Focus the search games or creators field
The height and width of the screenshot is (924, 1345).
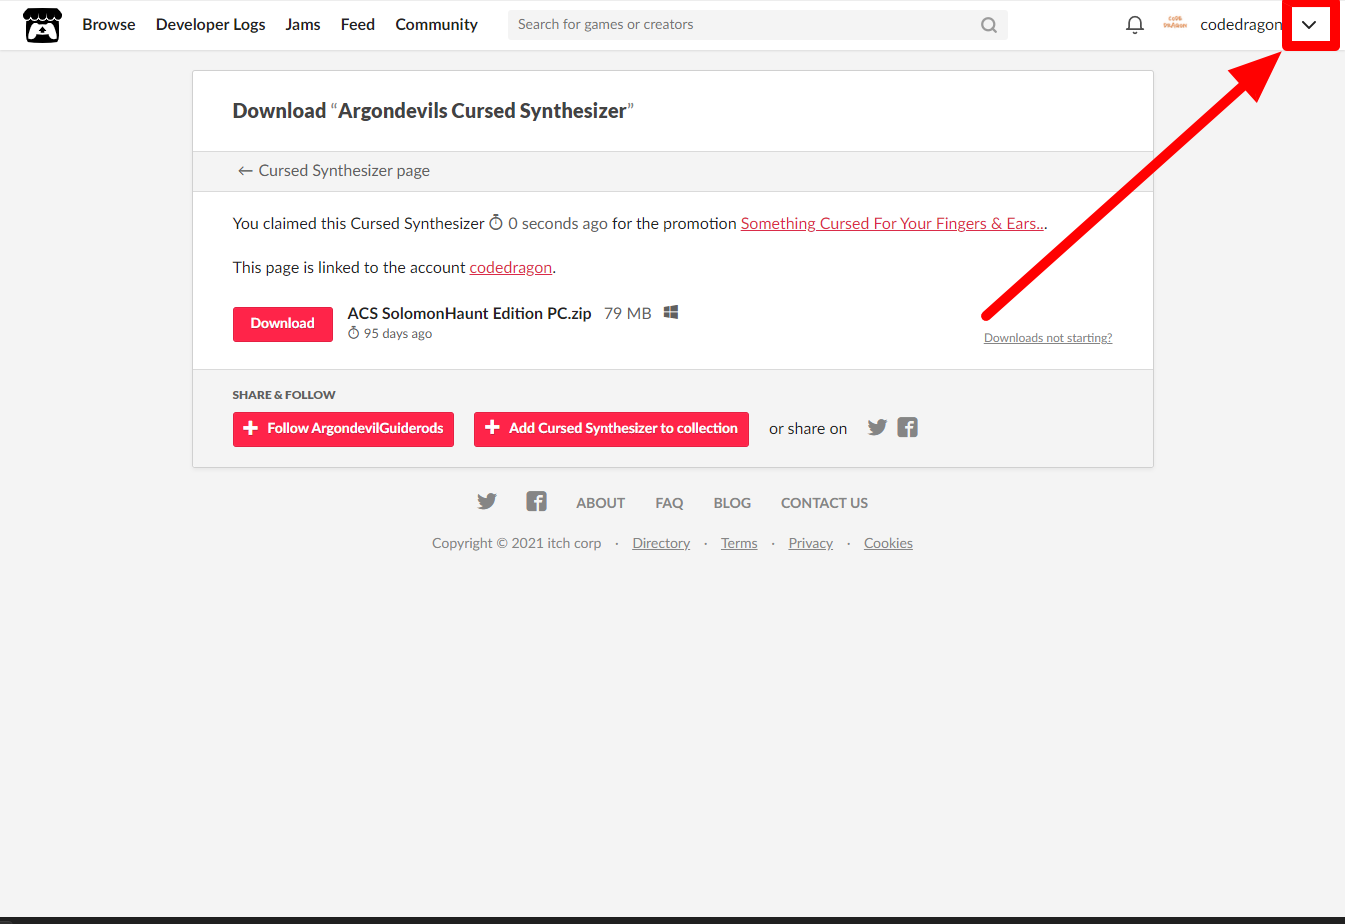tap(757, 25)
